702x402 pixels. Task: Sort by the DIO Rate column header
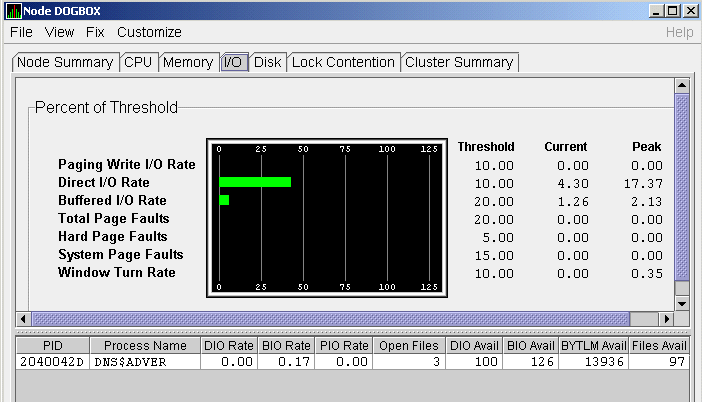228,345
